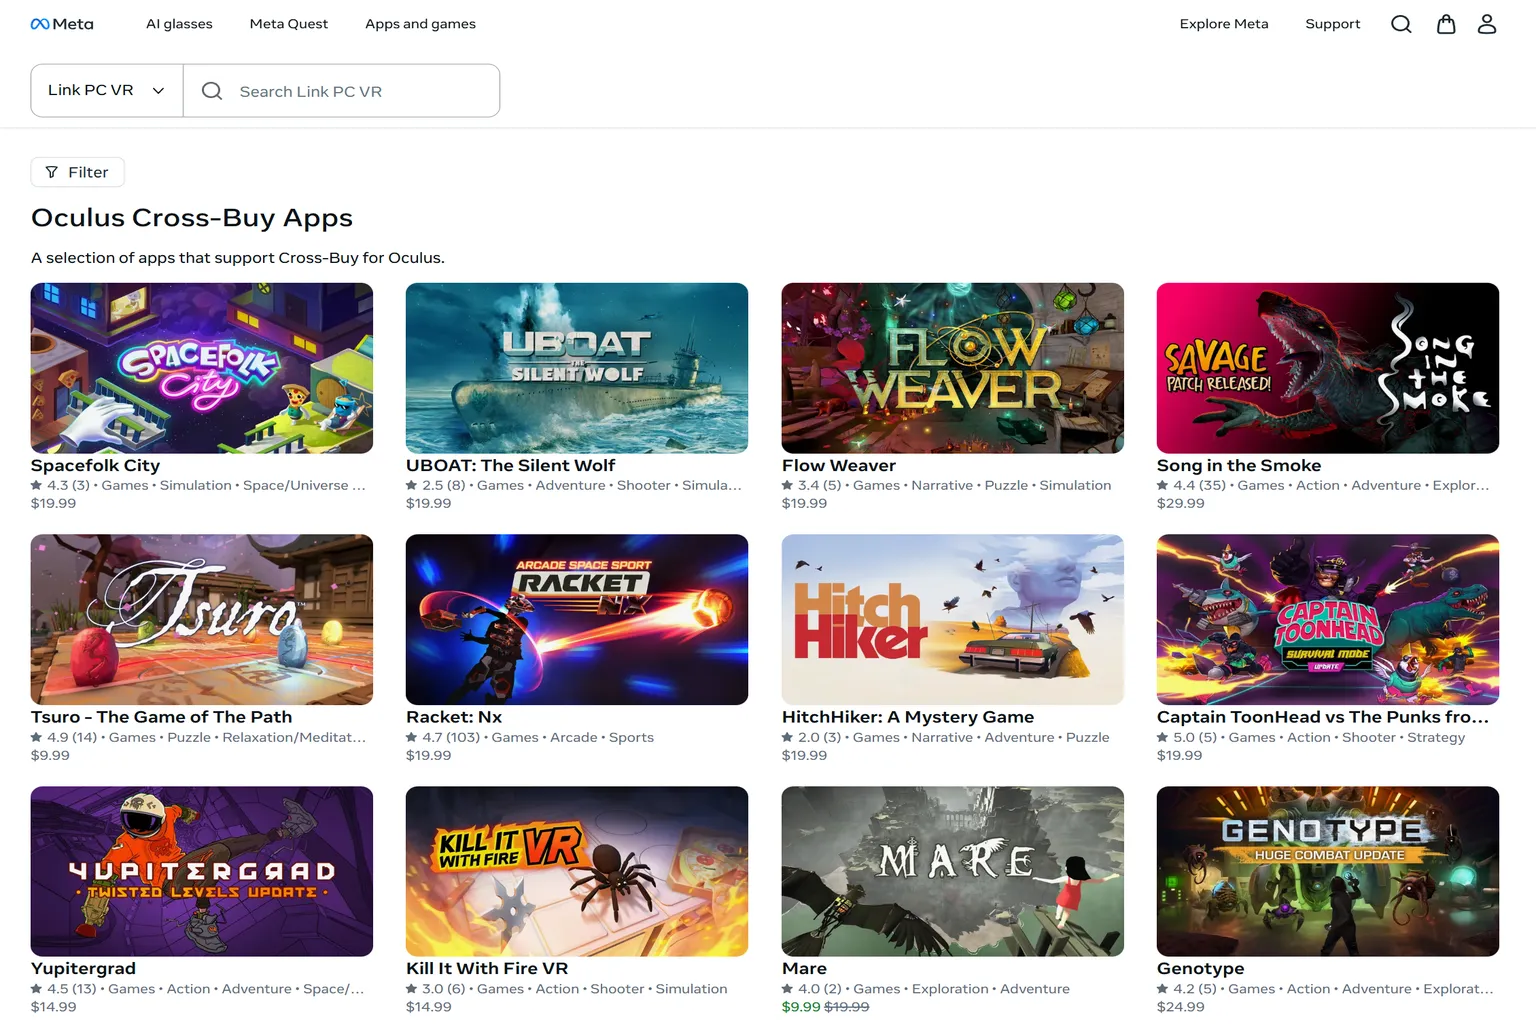Open Flow Weaver cover image
This screenshot has height=1024, width=1536.
[x=953, y=368]
